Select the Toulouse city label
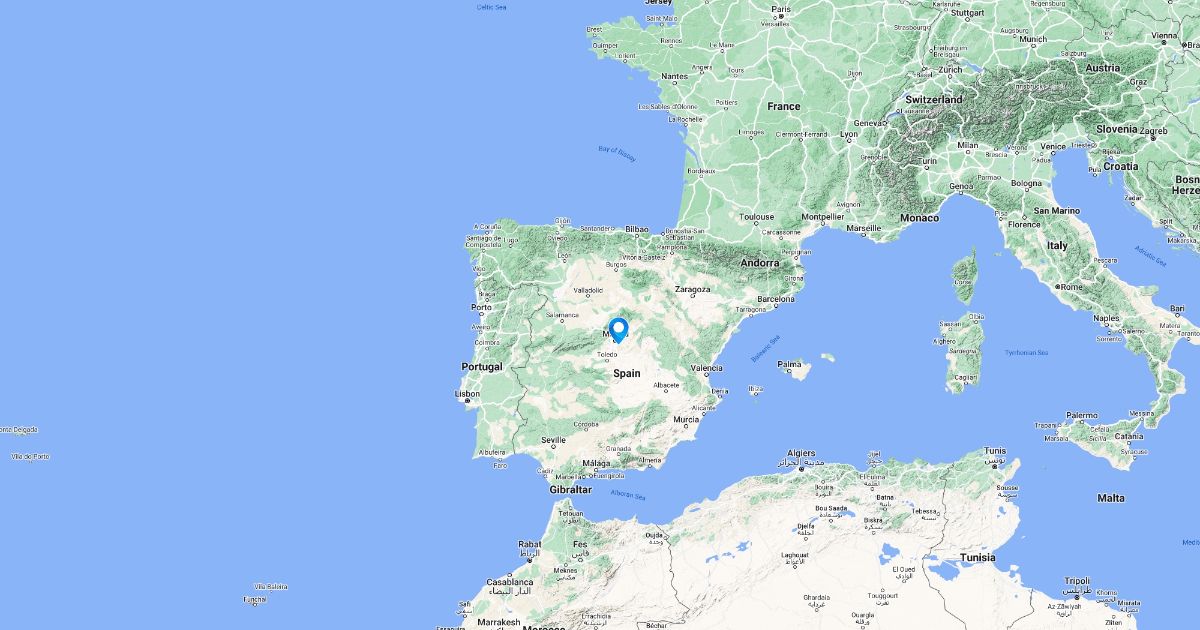Image resolution: width=1200 pixels, height=630 pixels. pyautogui.click(x=756, y=216)
